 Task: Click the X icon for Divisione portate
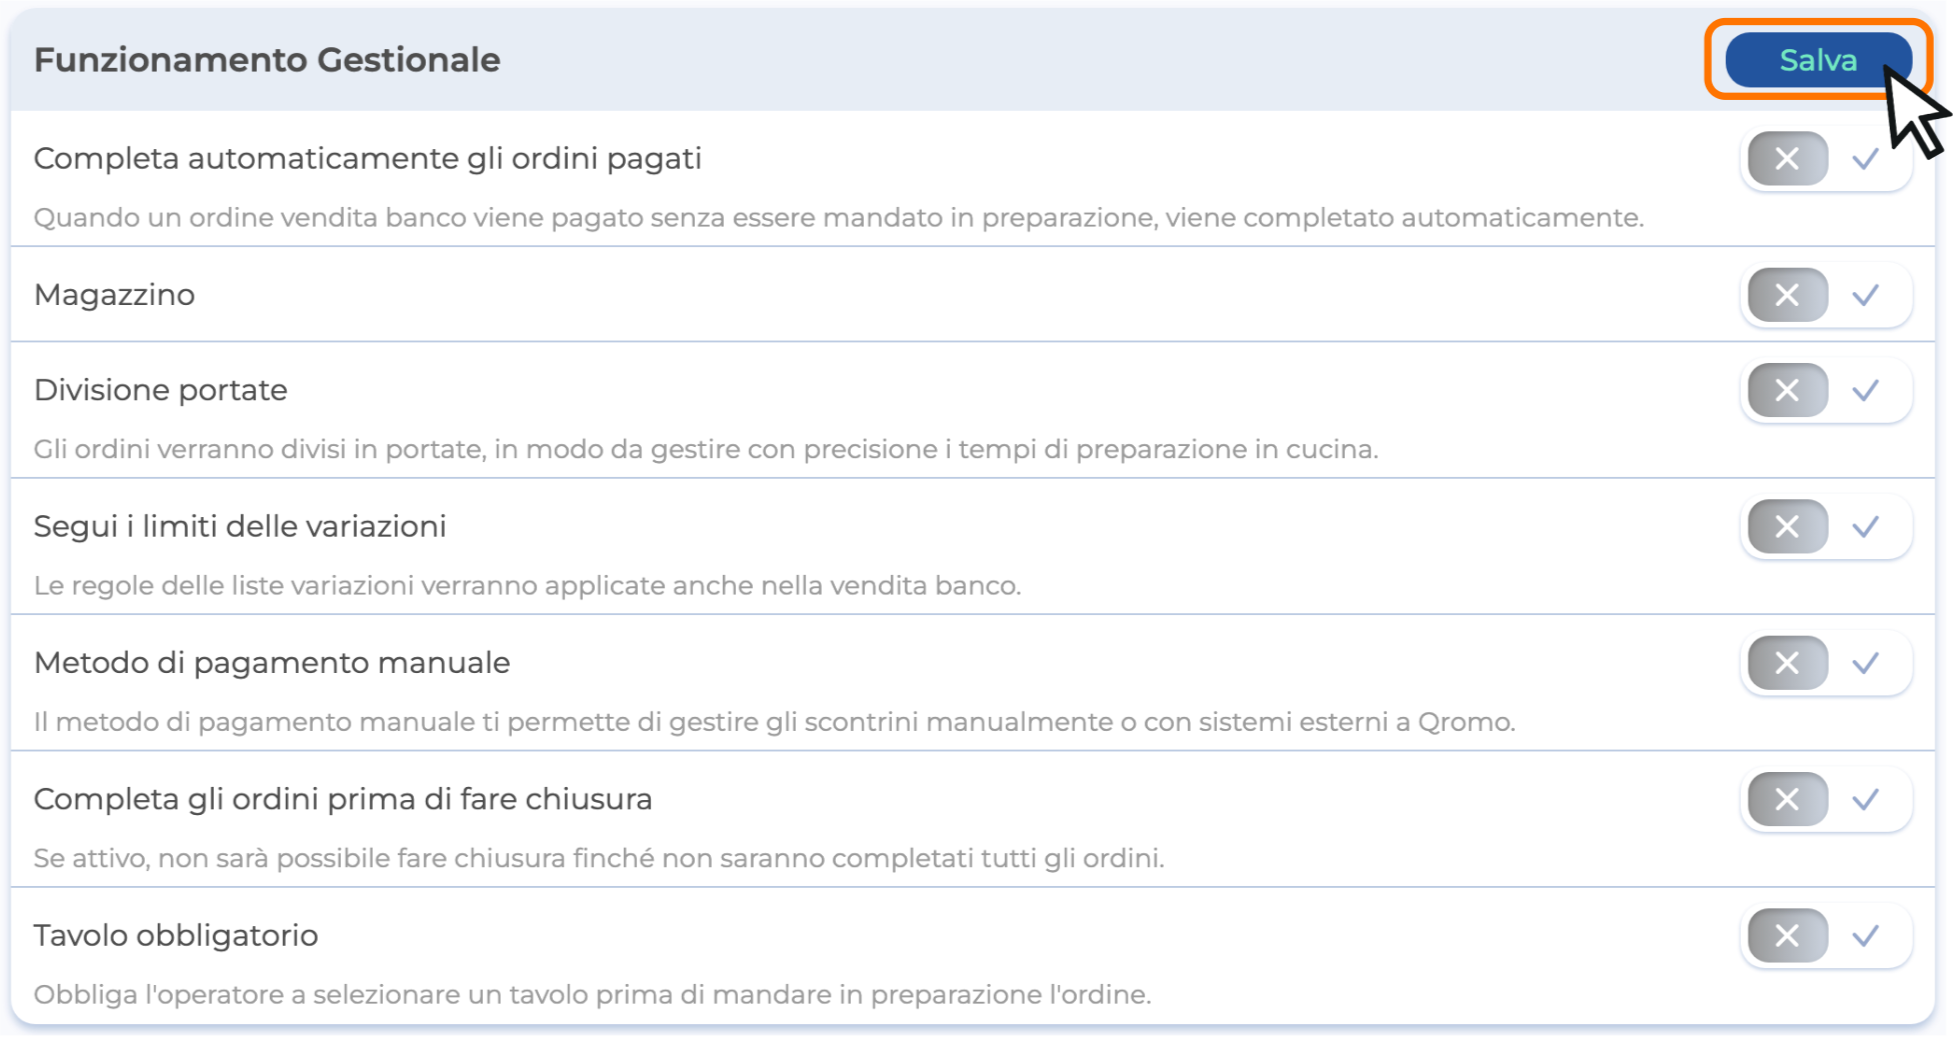point(1787,390)
